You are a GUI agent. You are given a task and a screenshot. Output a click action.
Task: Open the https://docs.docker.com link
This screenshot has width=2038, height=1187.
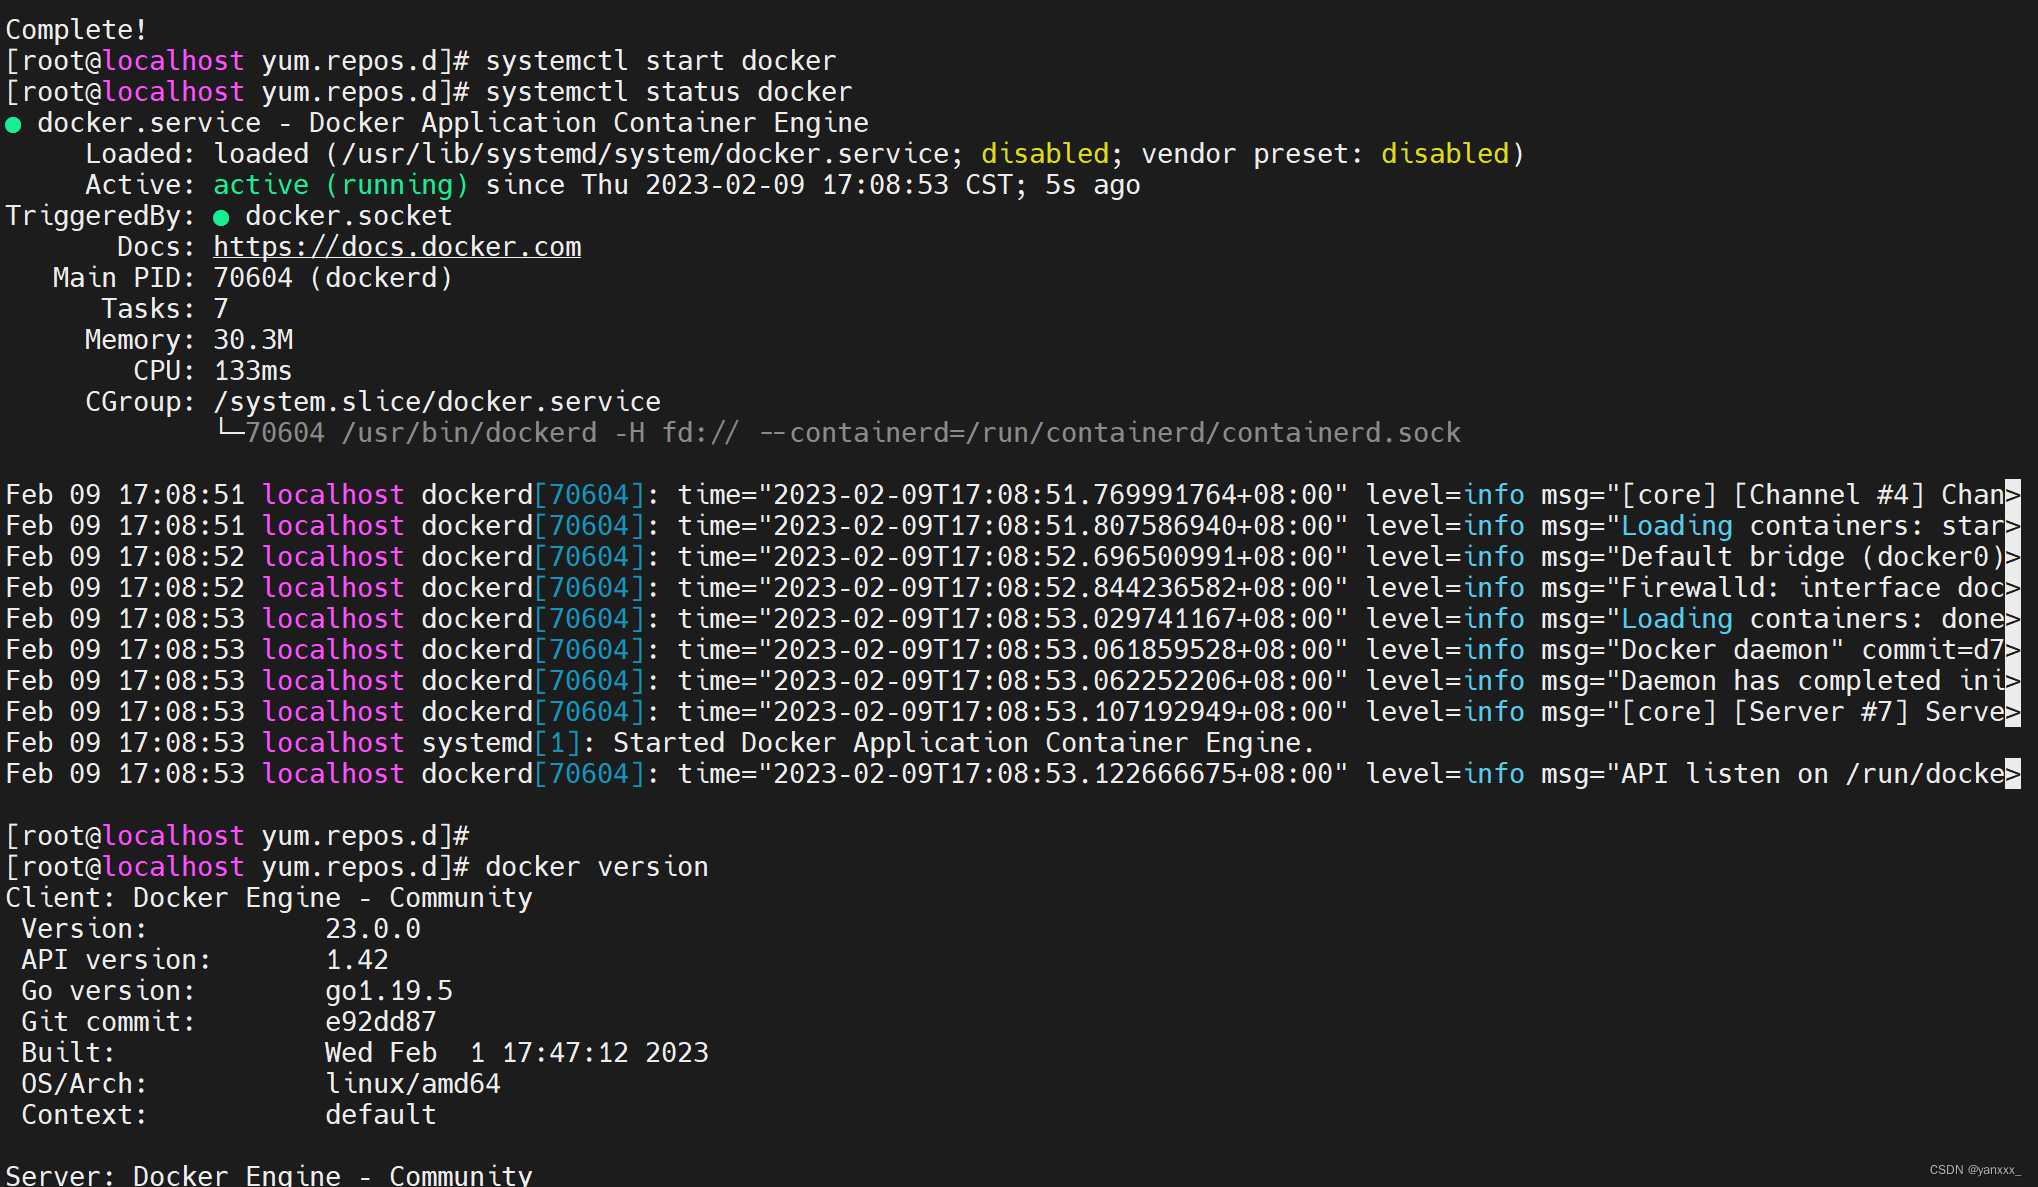click(397, 247)
